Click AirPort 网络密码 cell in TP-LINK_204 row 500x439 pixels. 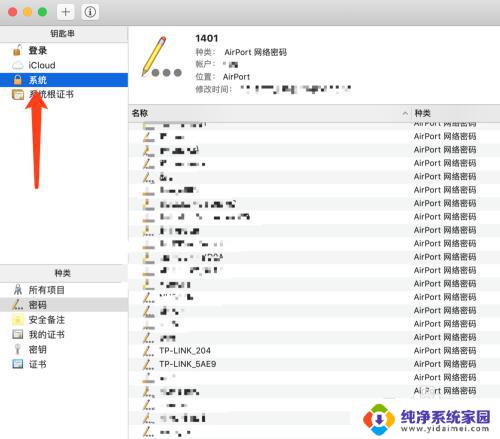click(x=445, y=351)
